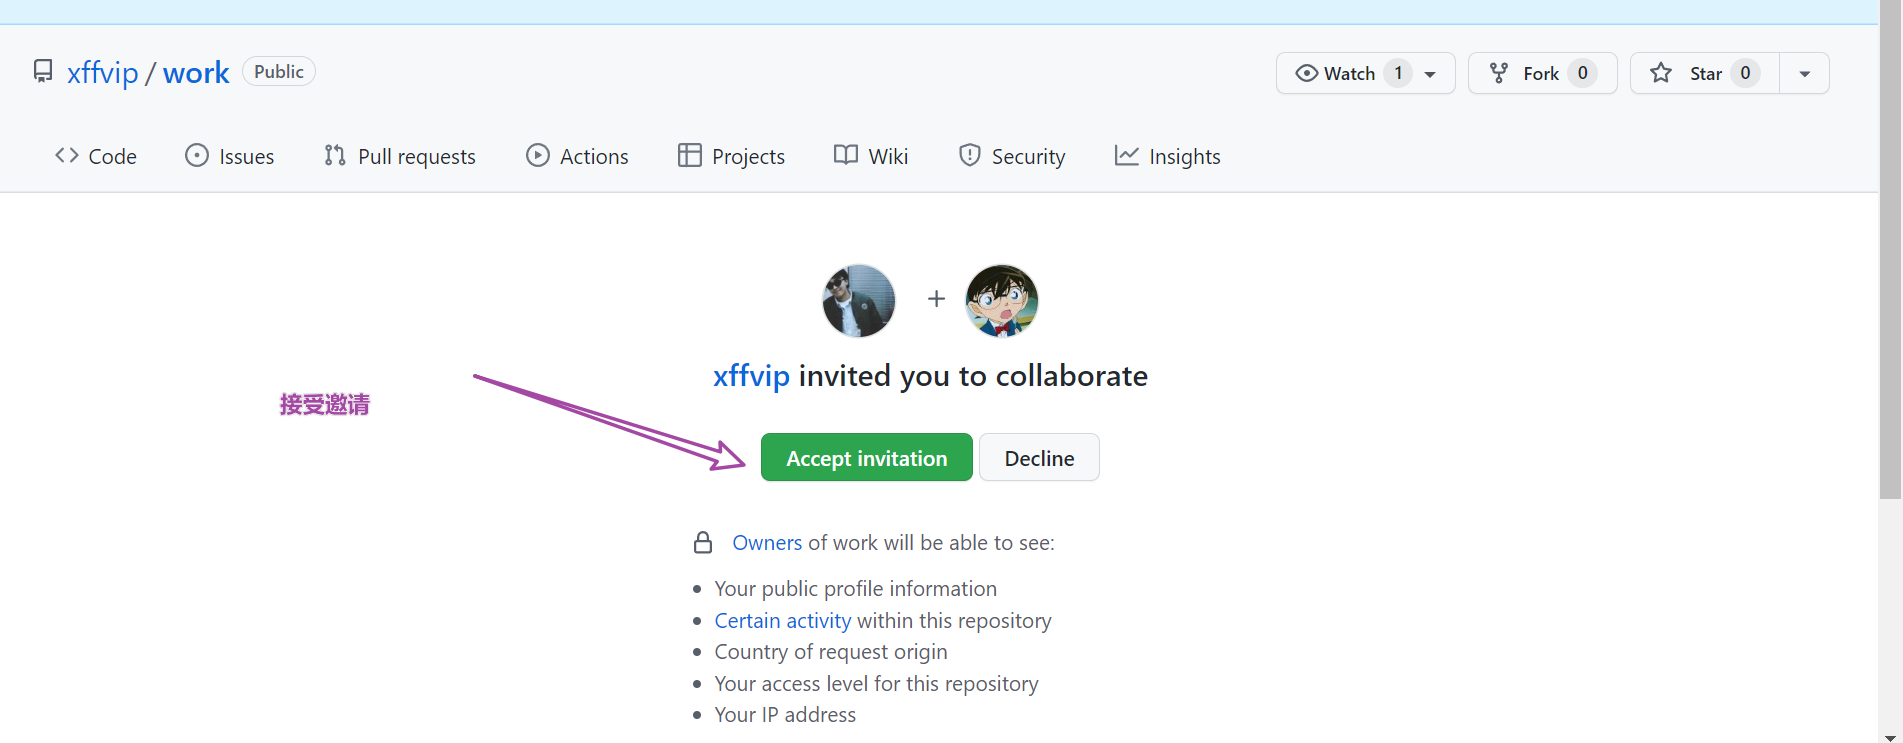Click the inviter's photo avatar
Viewport: 1903px width, 743px height.
pyautogui.click(x=859, y=301)
